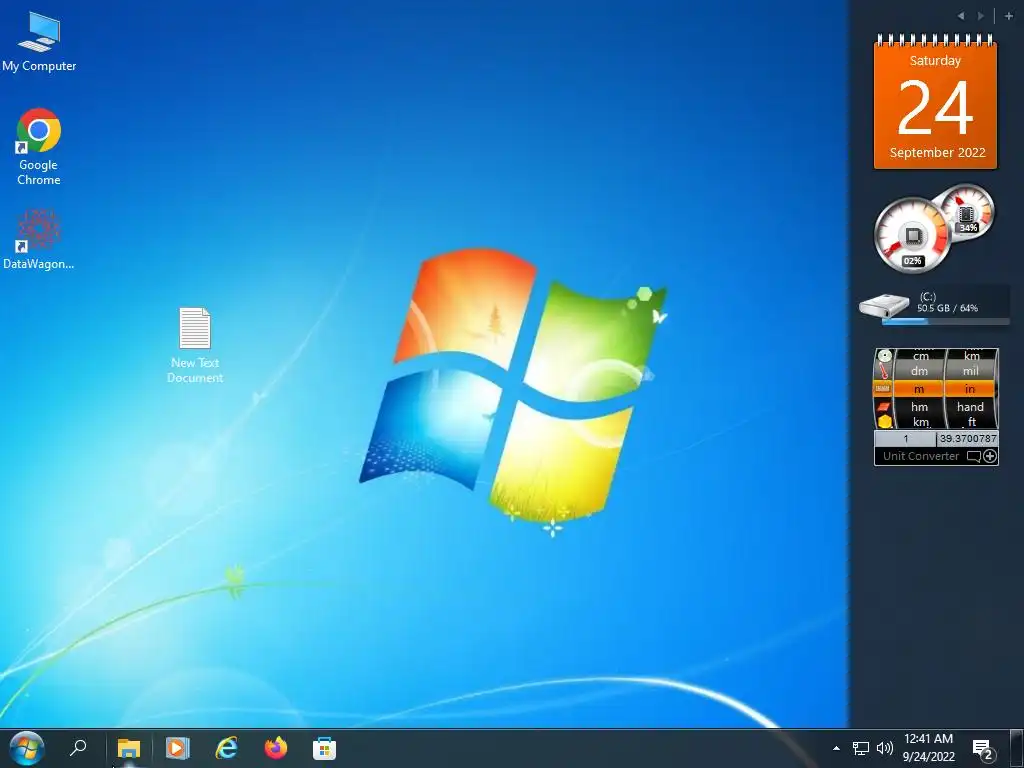Click the 'September 2022' text on calendar
The height and width of the screenshot is (768, 1024).
click(x=937, y=153)
